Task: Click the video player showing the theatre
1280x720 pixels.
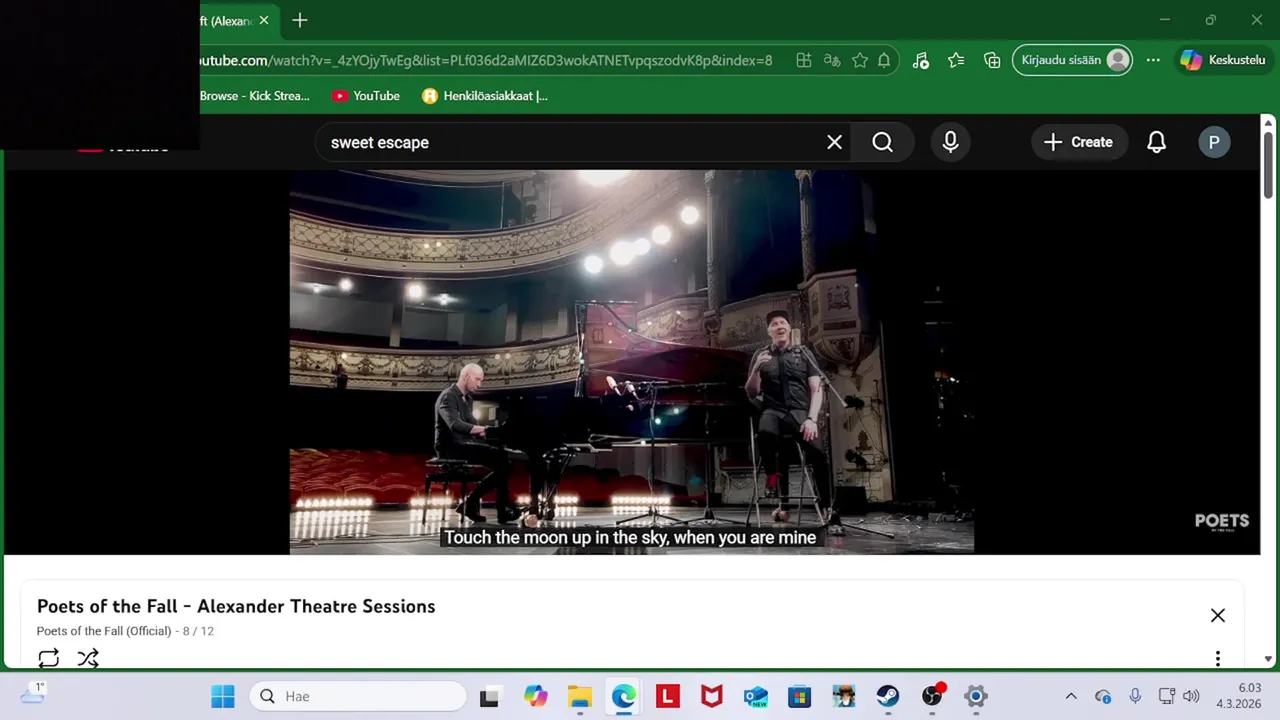Action: pos(632,362)
